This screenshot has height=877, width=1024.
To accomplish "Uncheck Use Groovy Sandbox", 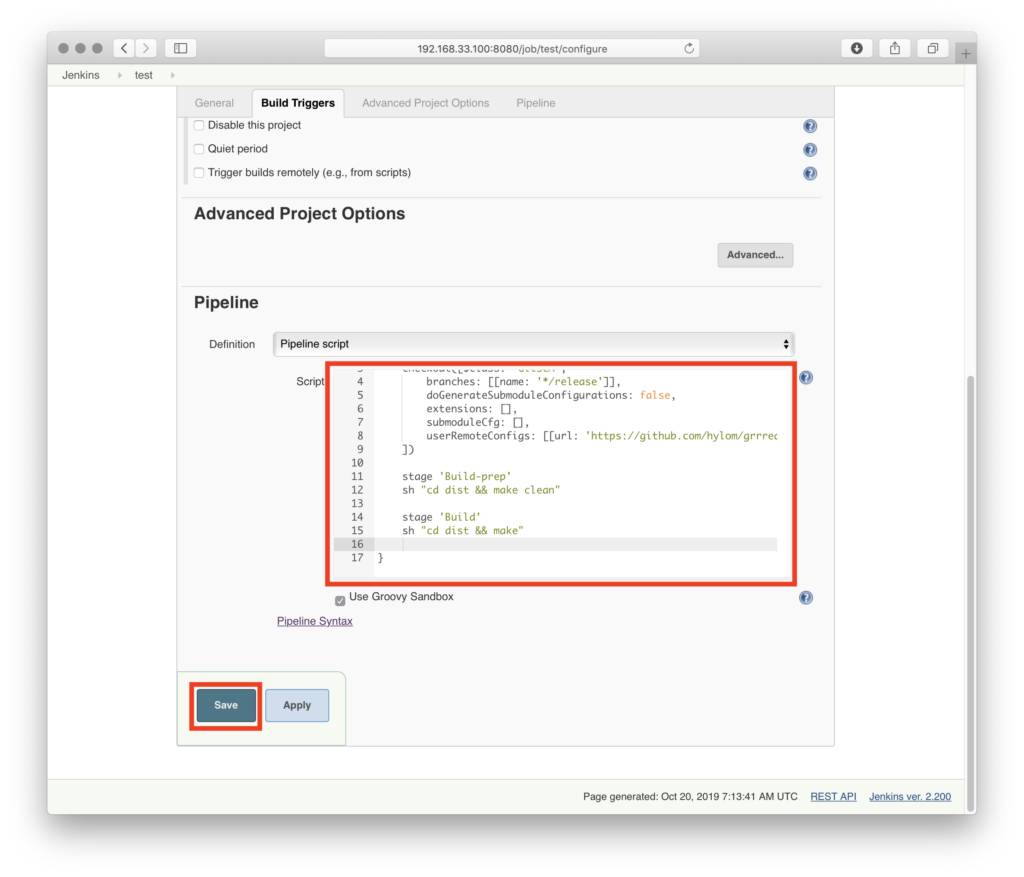I will (x=340, y=600).
